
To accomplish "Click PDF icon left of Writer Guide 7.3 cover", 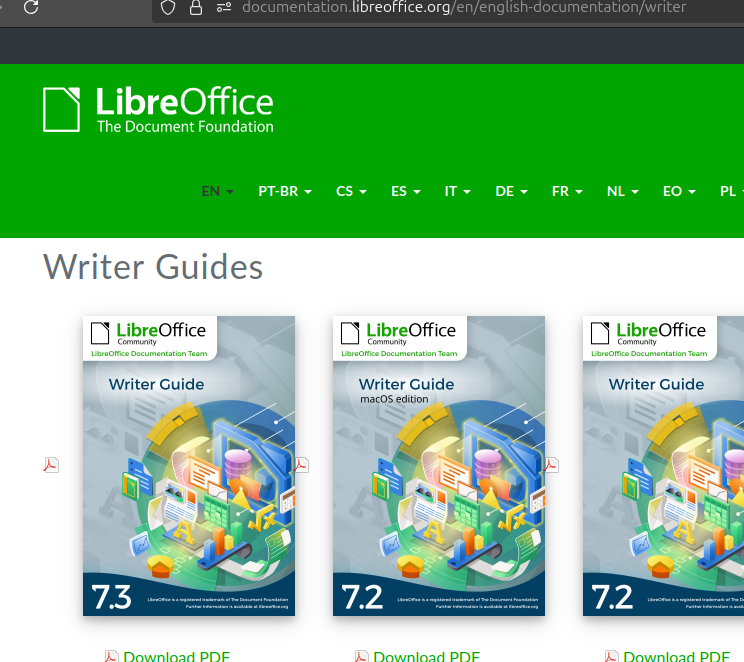I will click(x=51, y=465).
